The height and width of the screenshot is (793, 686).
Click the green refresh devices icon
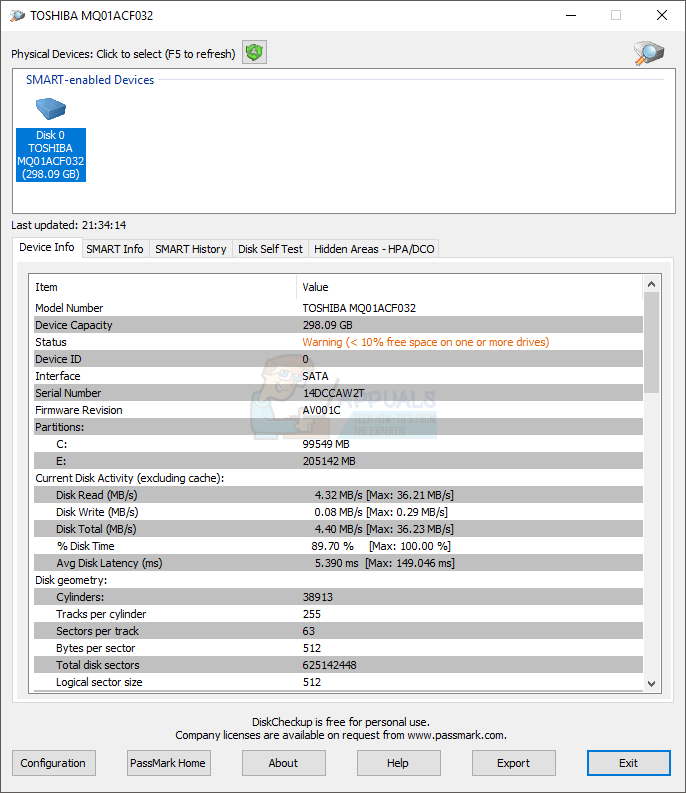click(x=254, y=52)
